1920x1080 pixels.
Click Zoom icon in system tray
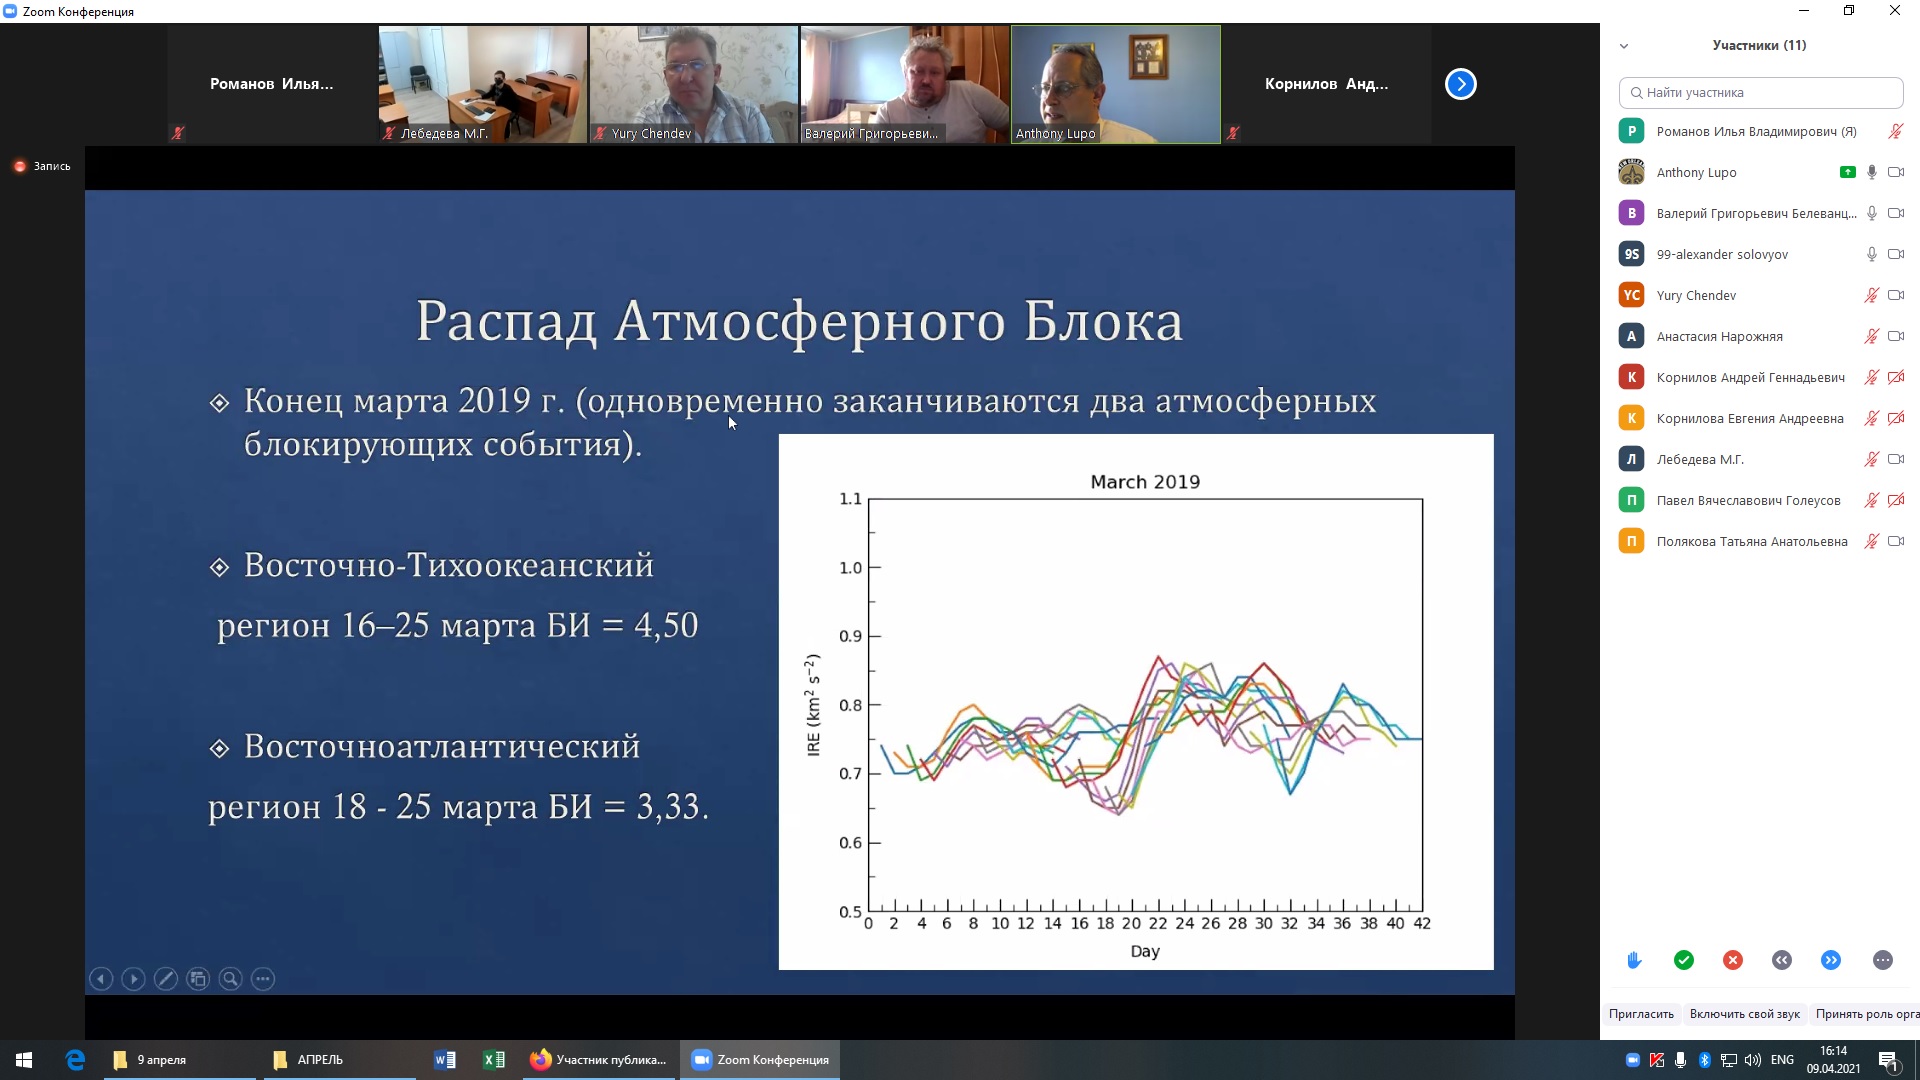[1633, 1060]
